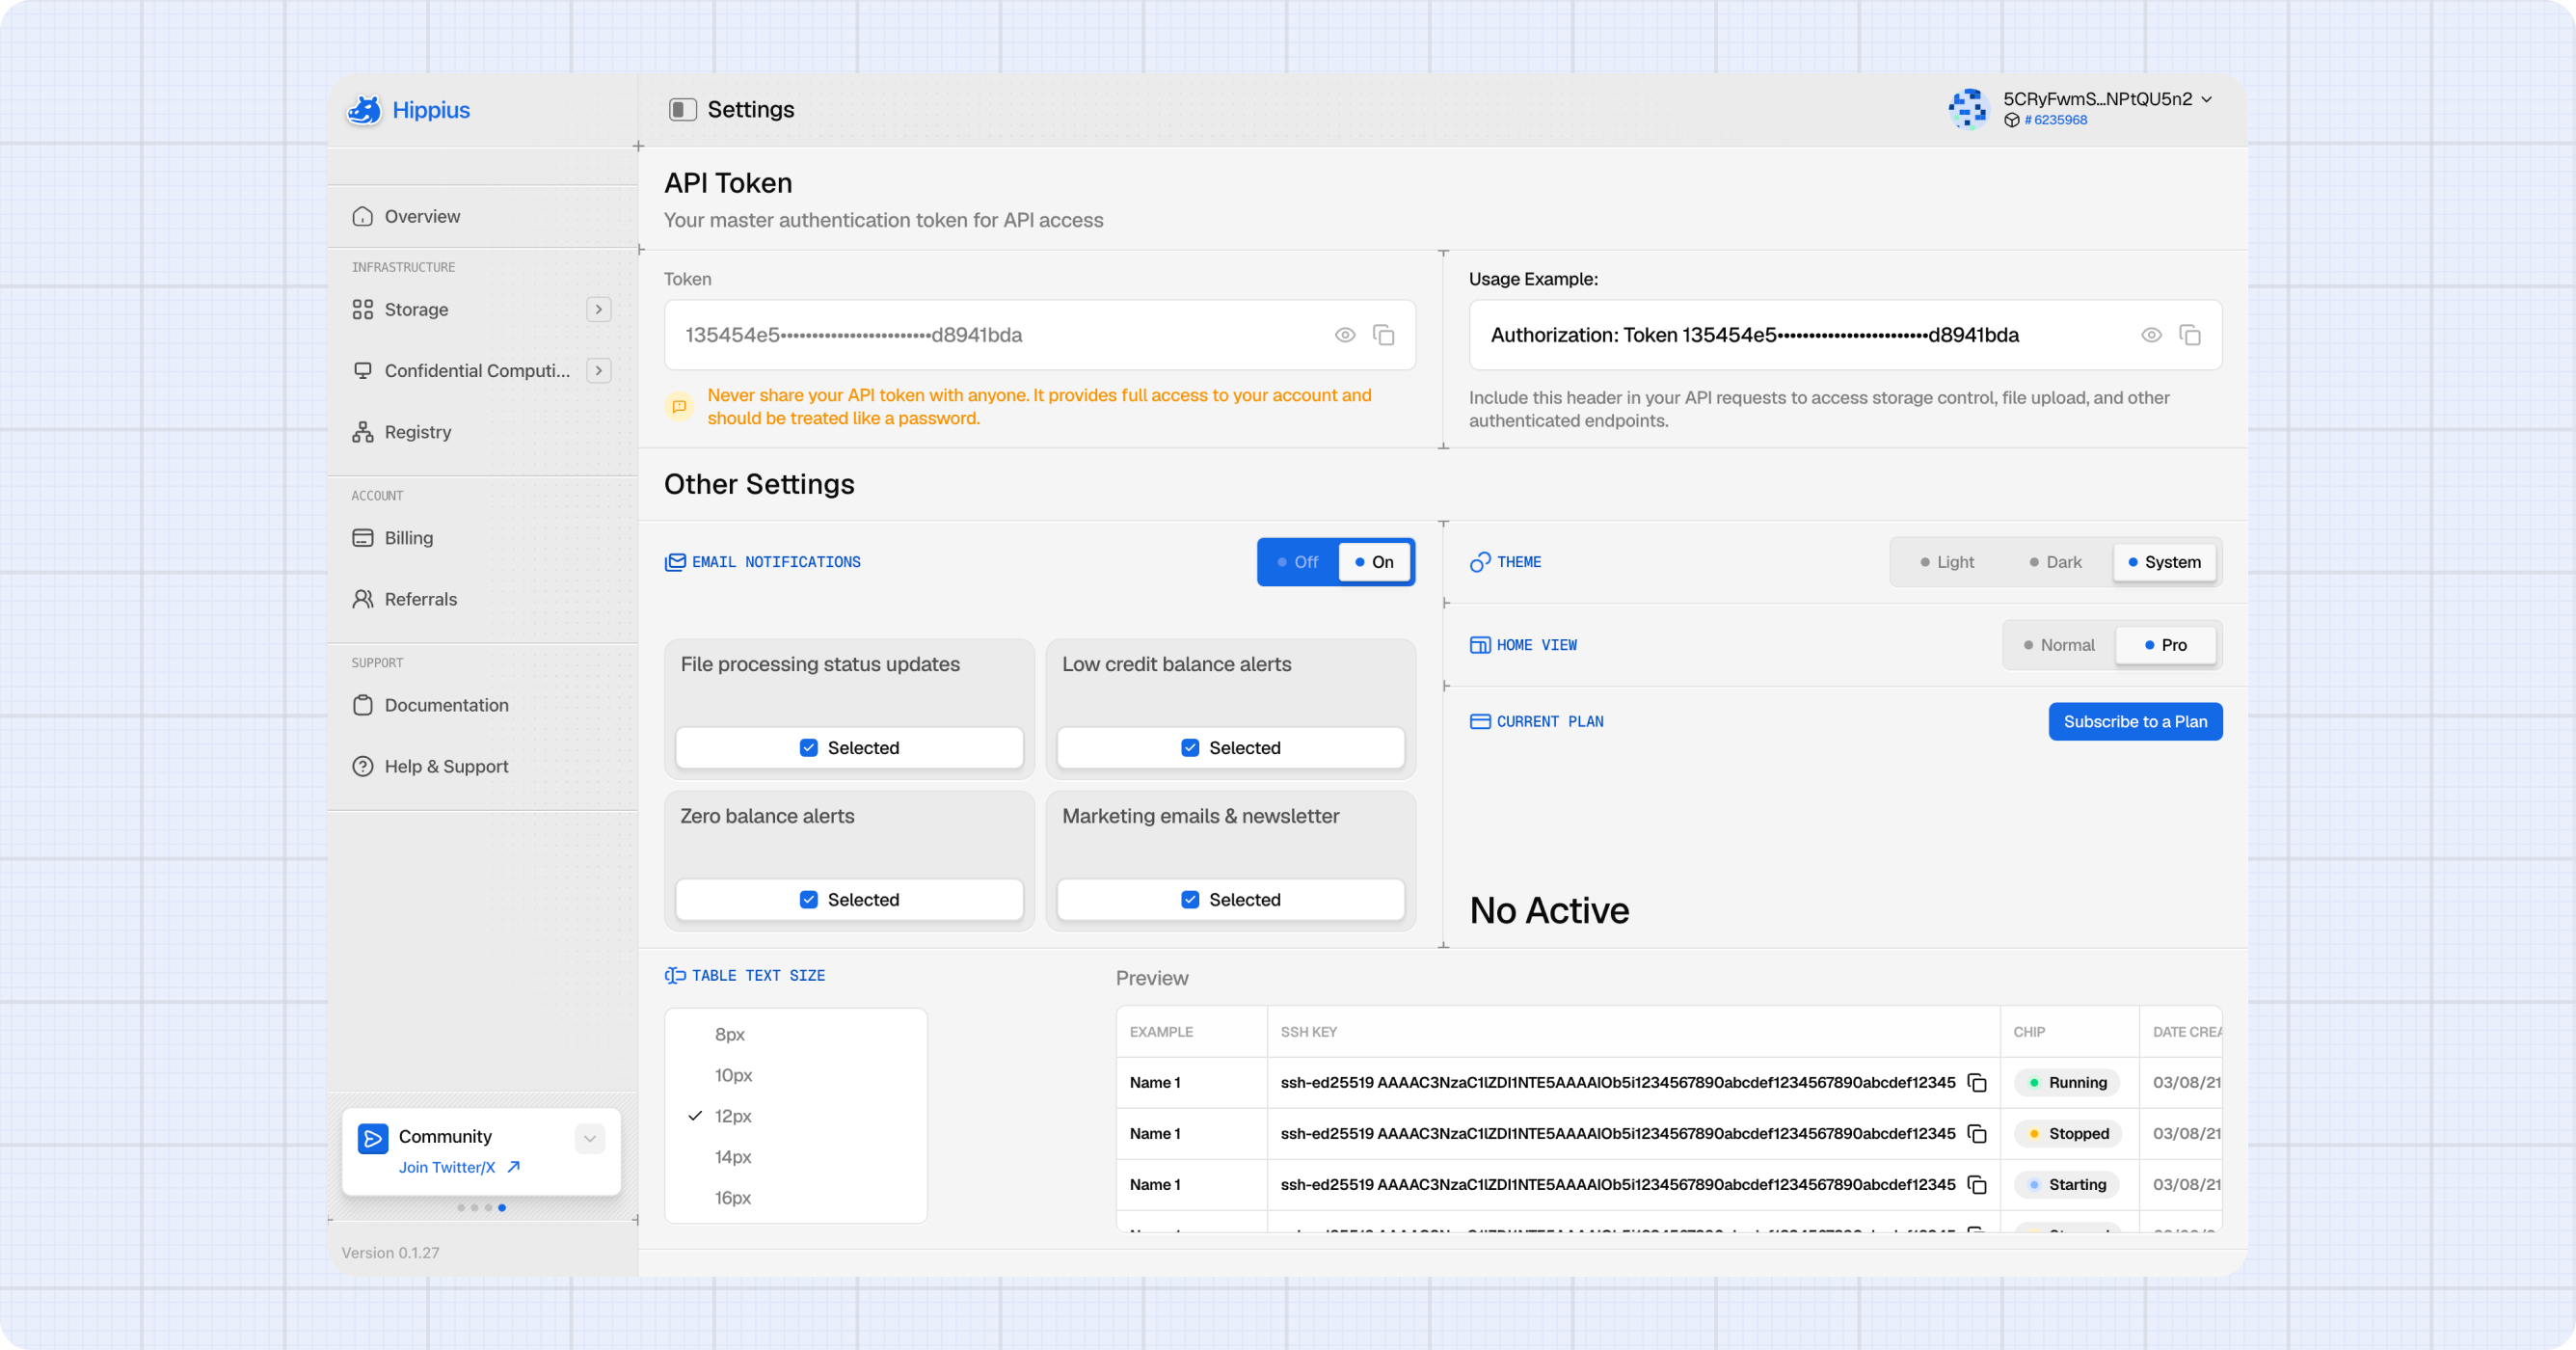Click the Referrals people icon

(x=363, y=599)
